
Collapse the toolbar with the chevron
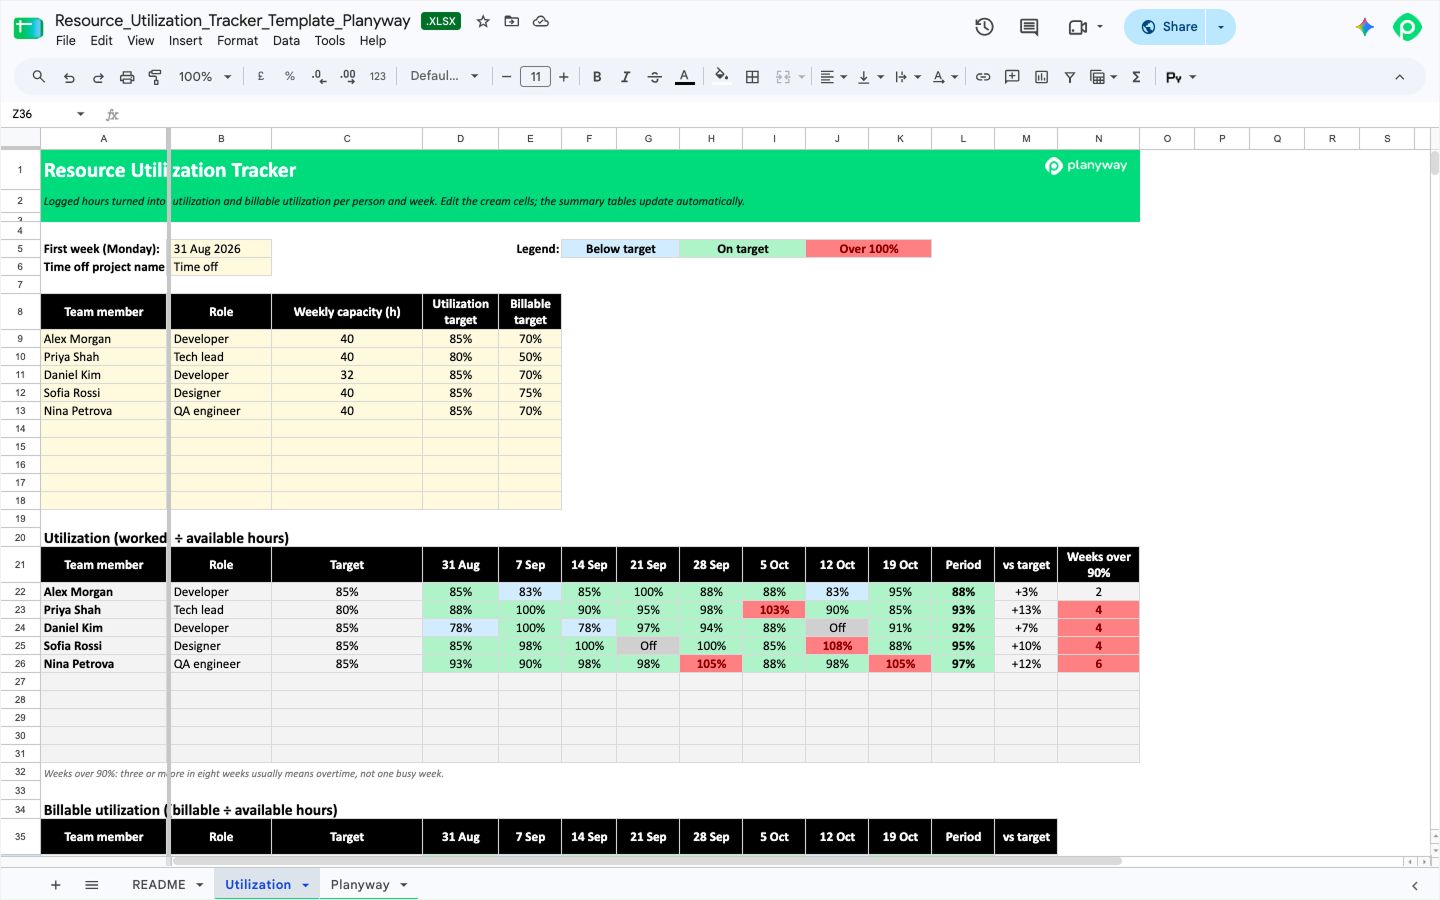coord(1399,77)
